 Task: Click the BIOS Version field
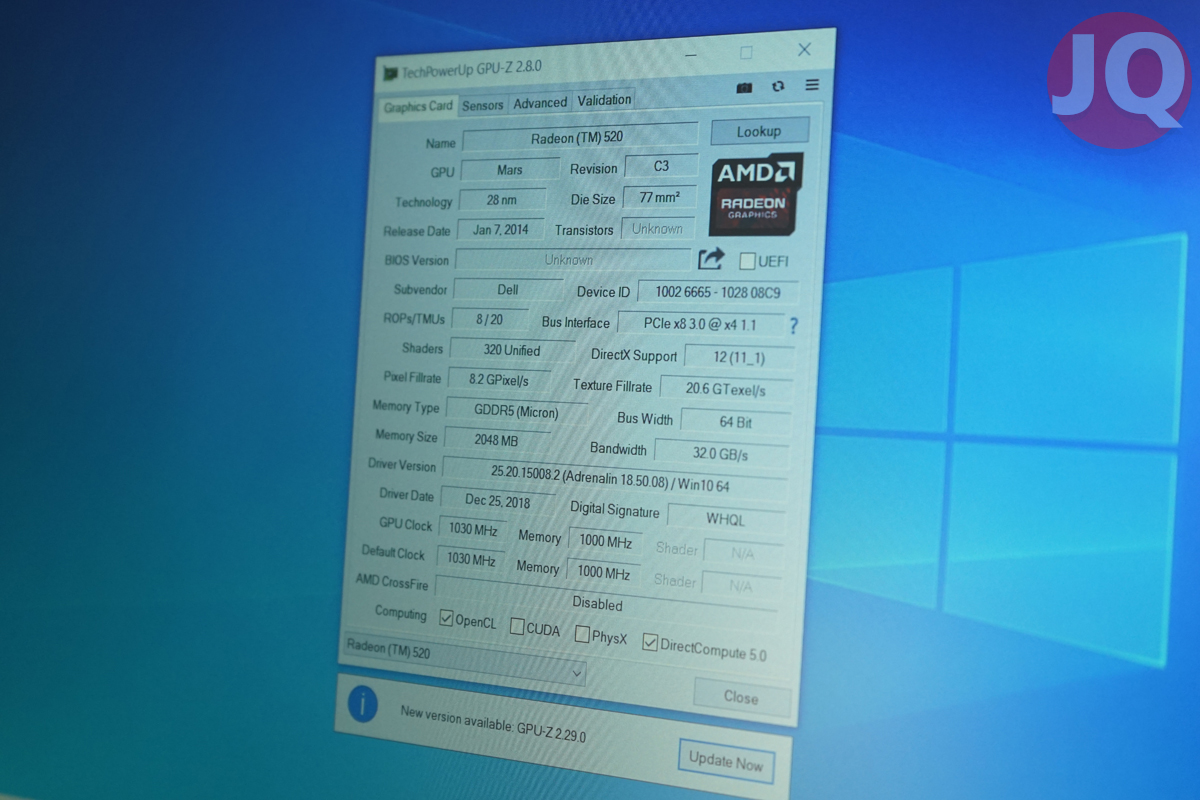pyautogui.click(x=572, y=260)
